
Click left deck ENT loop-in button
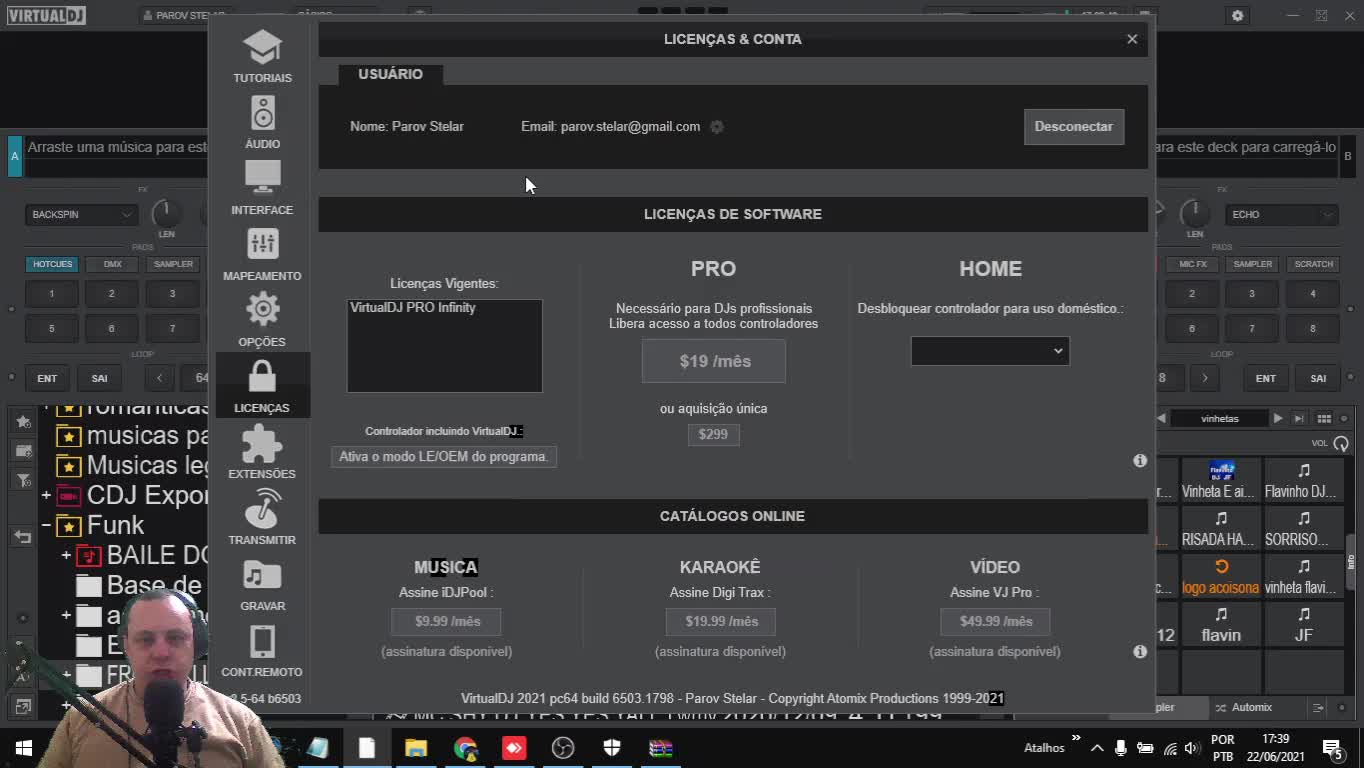(x=47, y=378)
